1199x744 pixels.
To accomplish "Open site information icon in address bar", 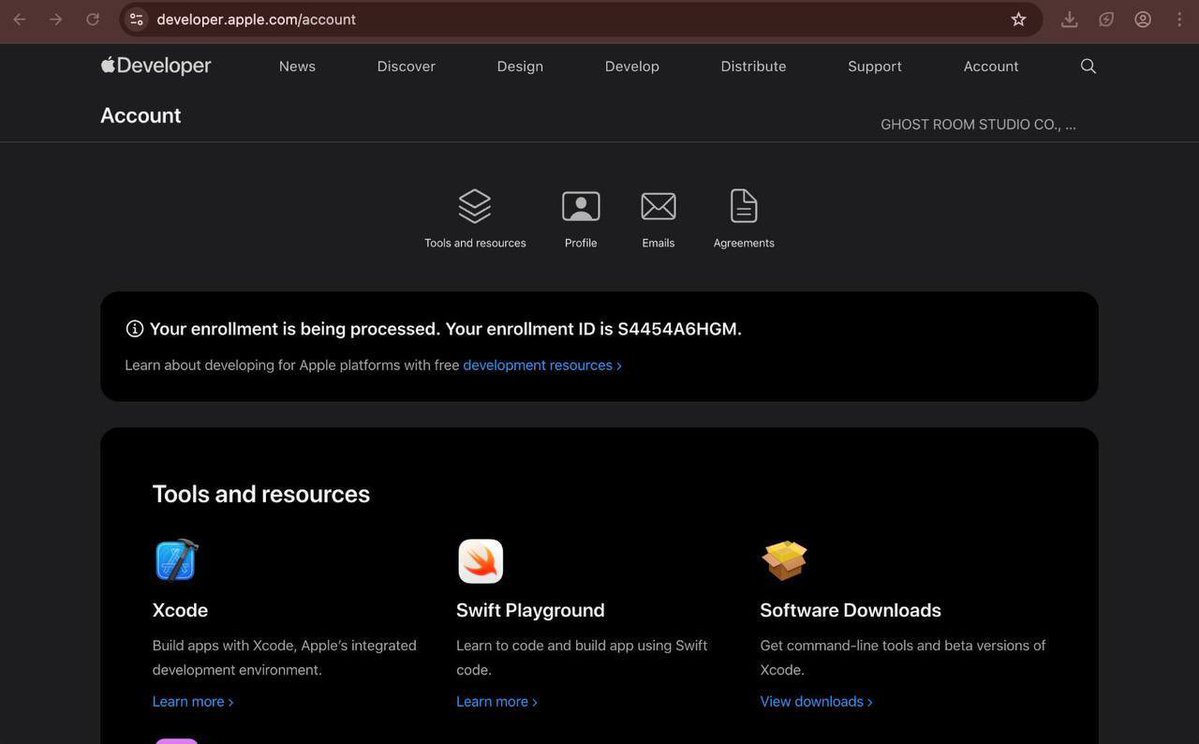I will (x=137, y=19).
